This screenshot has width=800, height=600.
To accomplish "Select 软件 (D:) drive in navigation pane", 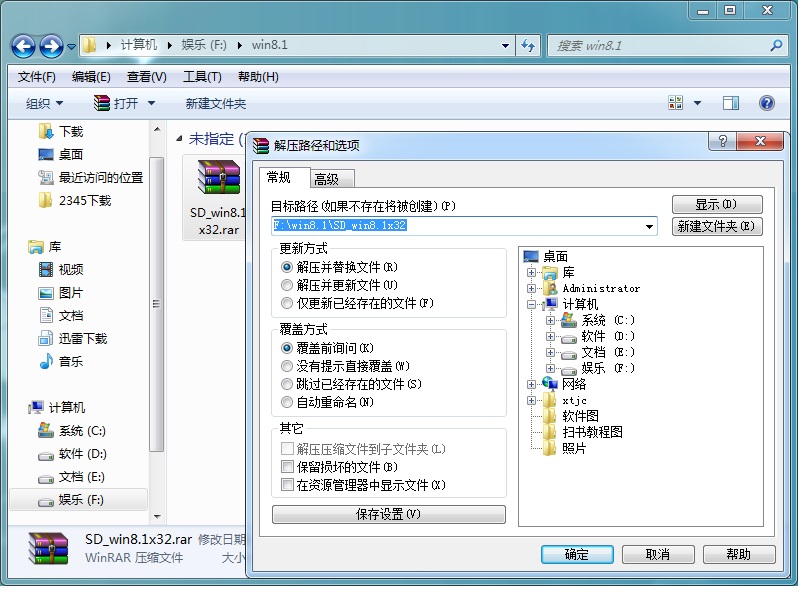I will tap(72, 454).
